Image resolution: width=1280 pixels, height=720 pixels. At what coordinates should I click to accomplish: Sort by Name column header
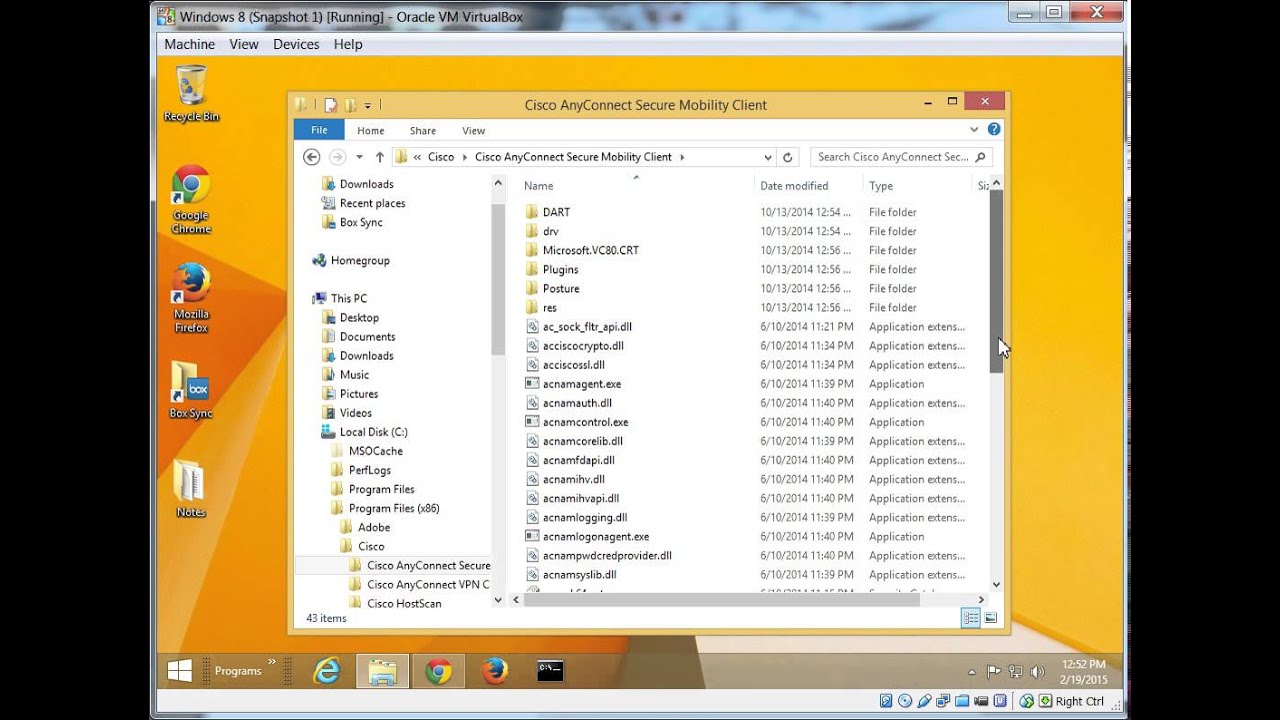click(538, 186)
